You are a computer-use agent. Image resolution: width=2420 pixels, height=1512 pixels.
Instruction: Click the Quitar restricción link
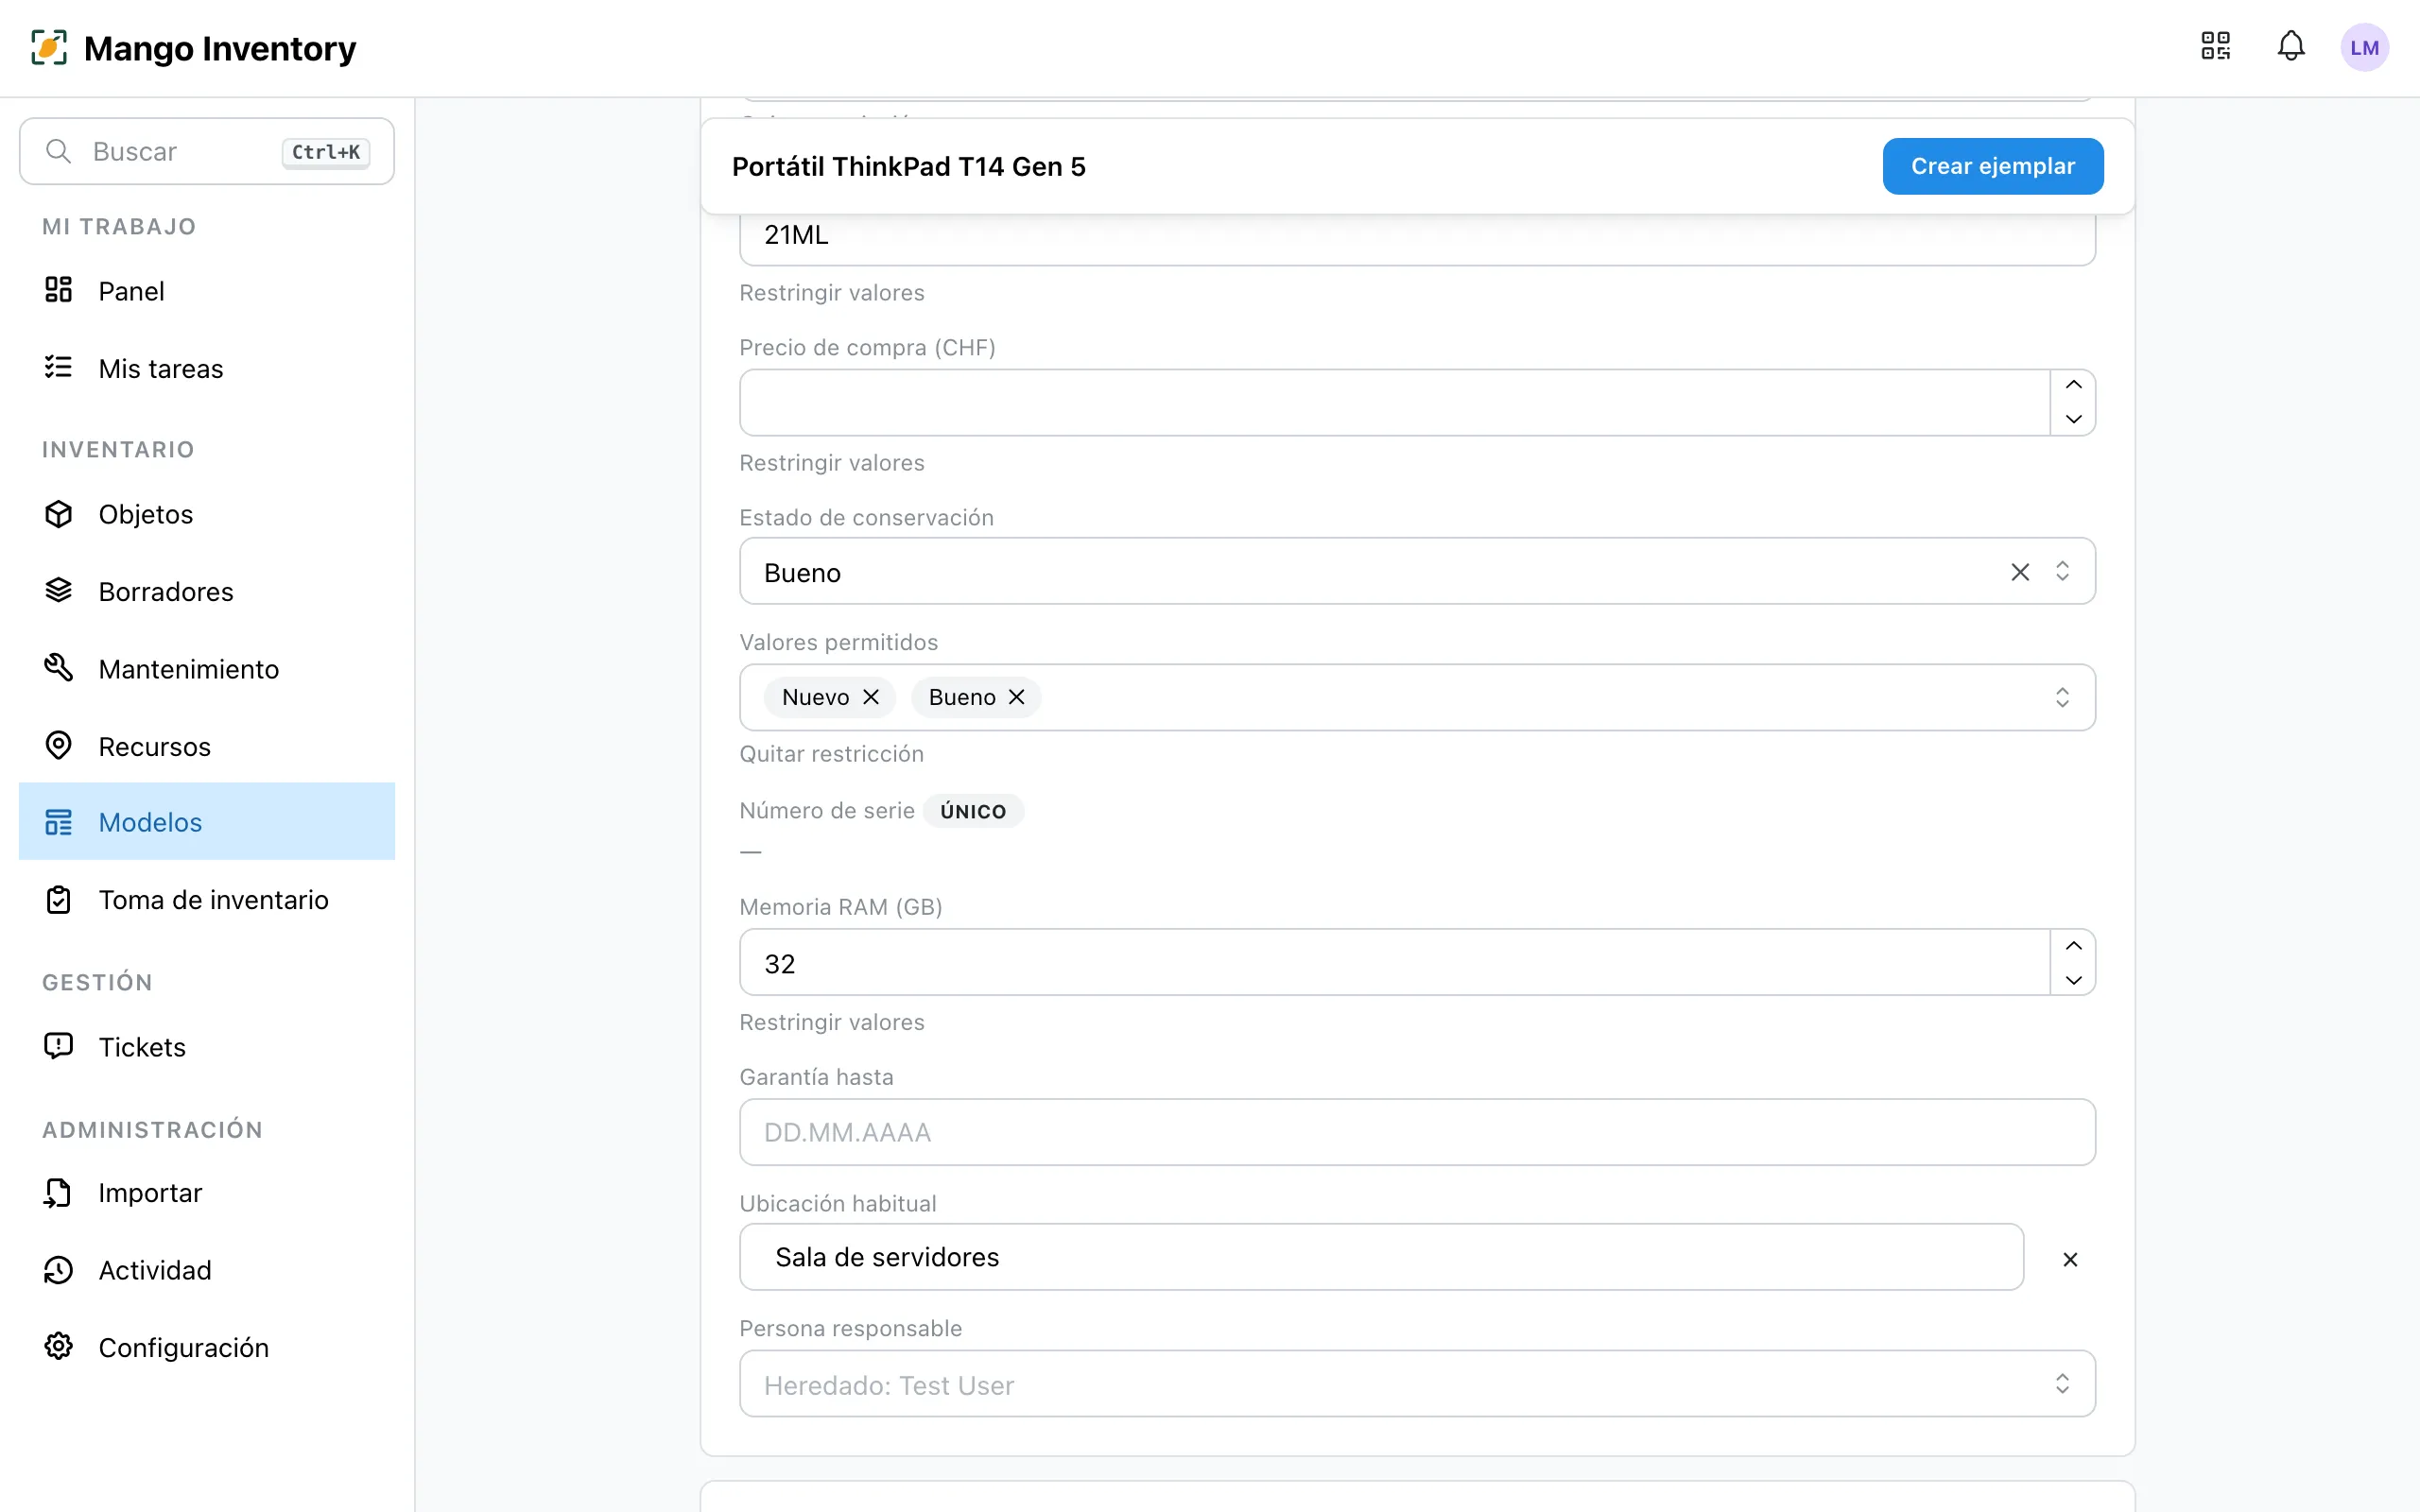pyautogui.click(x=831, y=754)
